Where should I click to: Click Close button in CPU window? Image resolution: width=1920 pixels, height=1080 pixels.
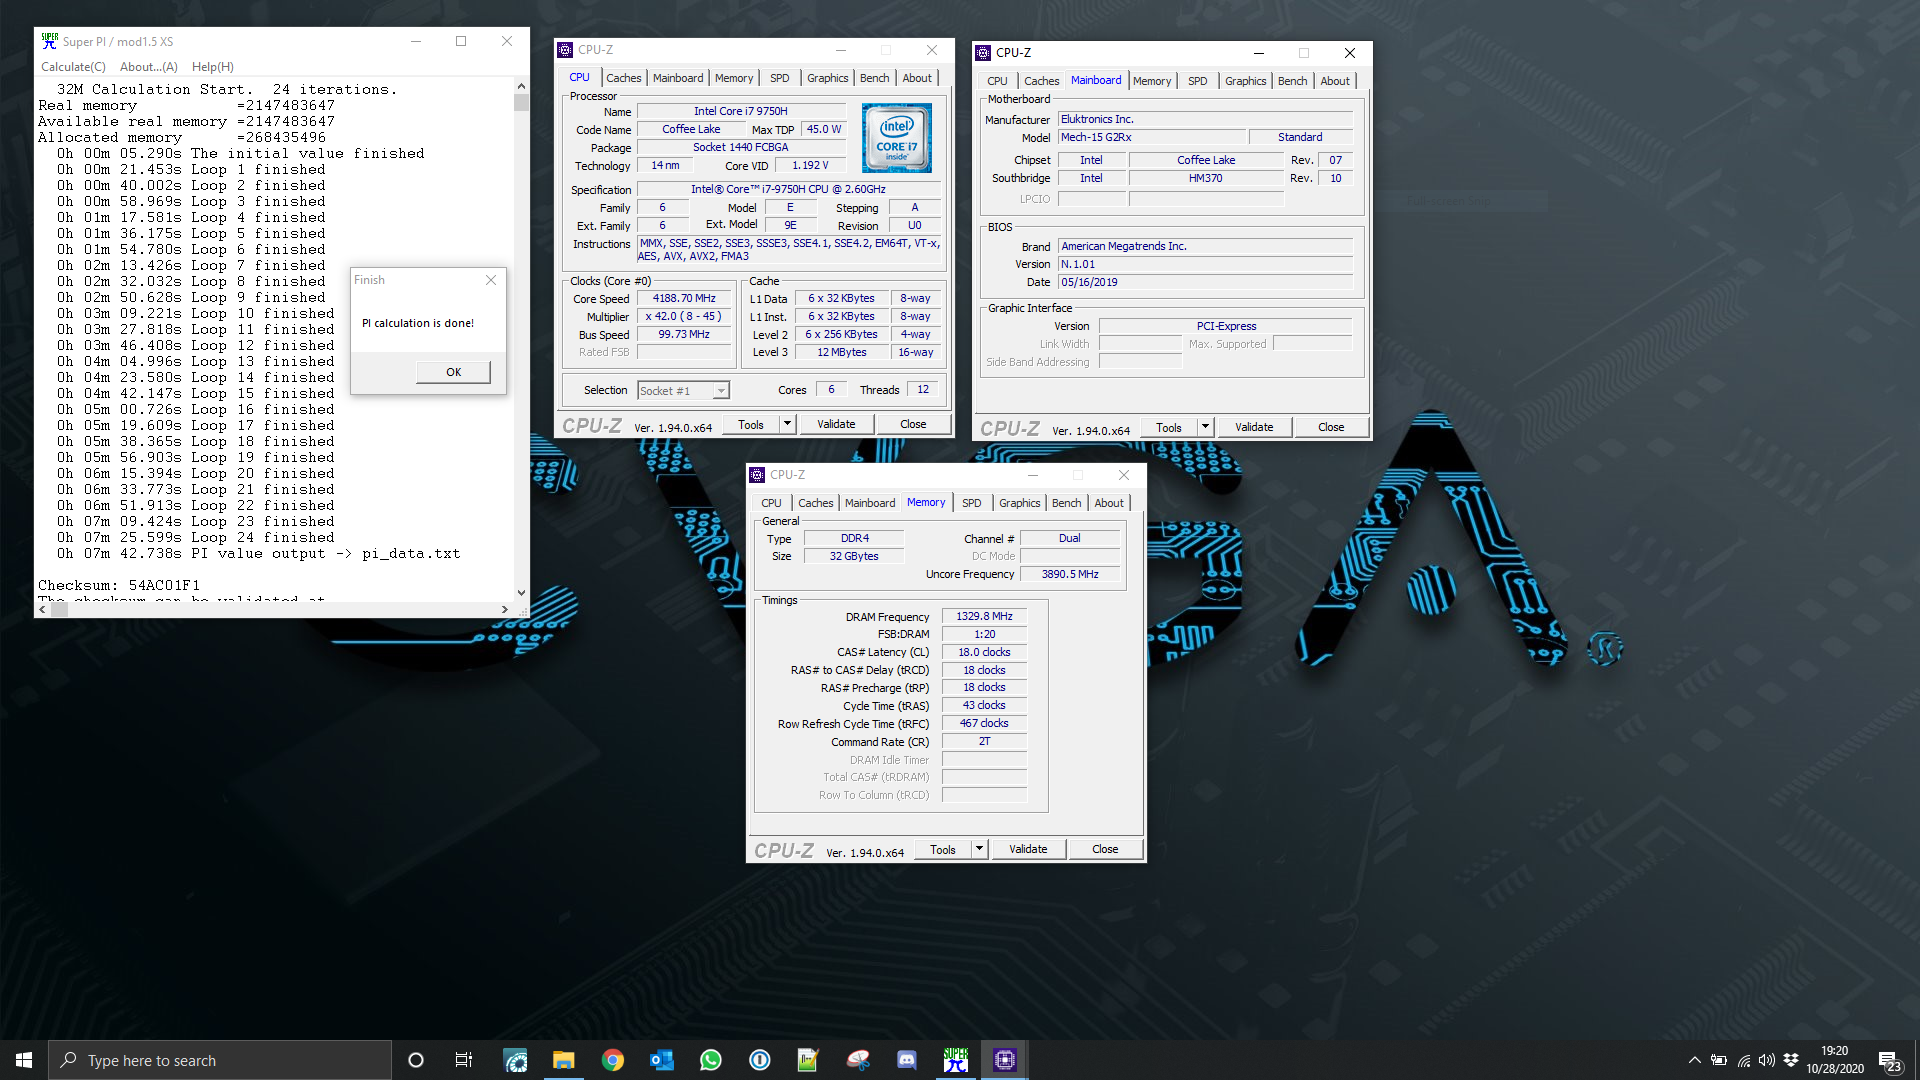click(913, 425)
